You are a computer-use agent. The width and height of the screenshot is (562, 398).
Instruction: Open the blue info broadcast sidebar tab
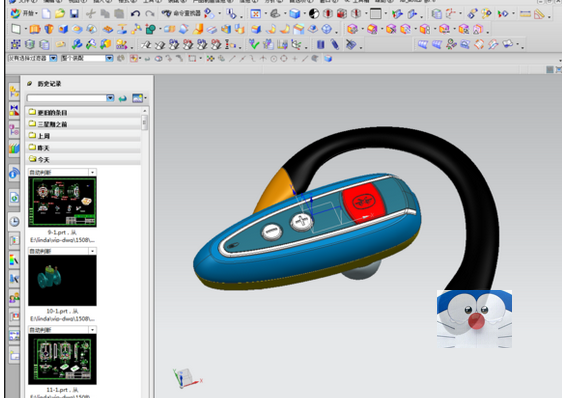(x=14, y=173)
